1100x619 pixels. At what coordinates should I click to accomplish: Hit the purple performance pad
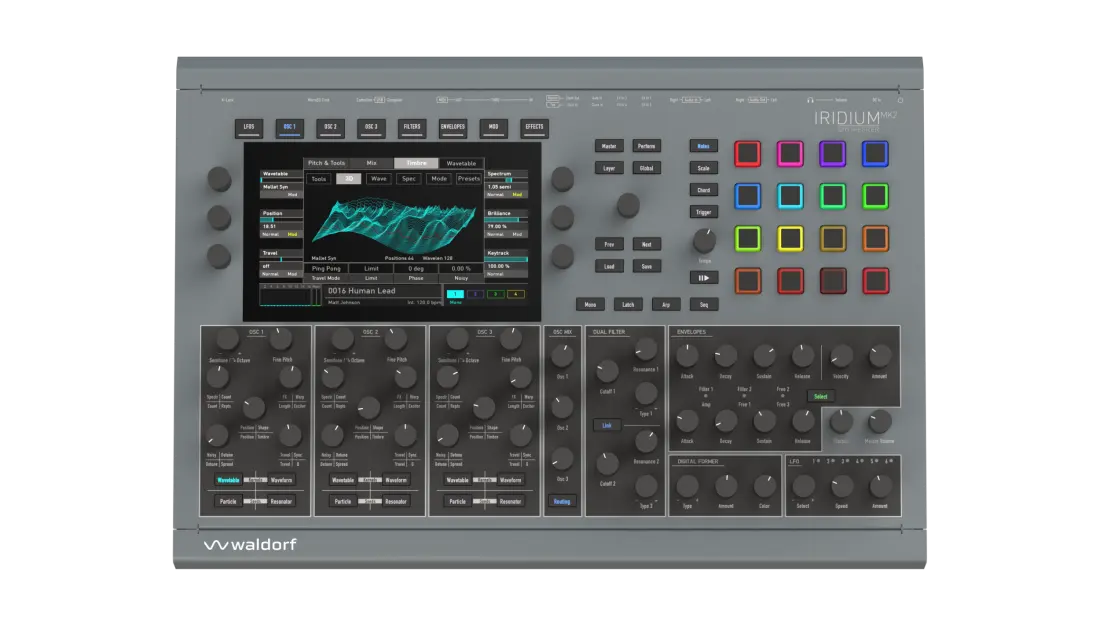(833, 154)
